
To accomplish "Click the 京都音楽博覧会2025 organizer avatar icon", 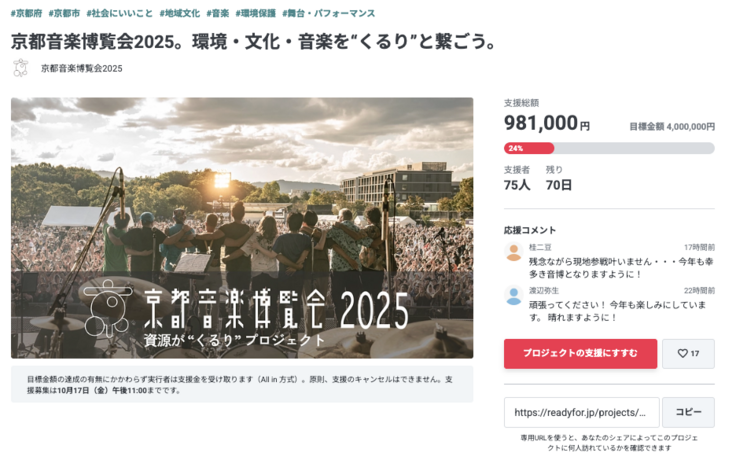I will [x=20, y=68].
